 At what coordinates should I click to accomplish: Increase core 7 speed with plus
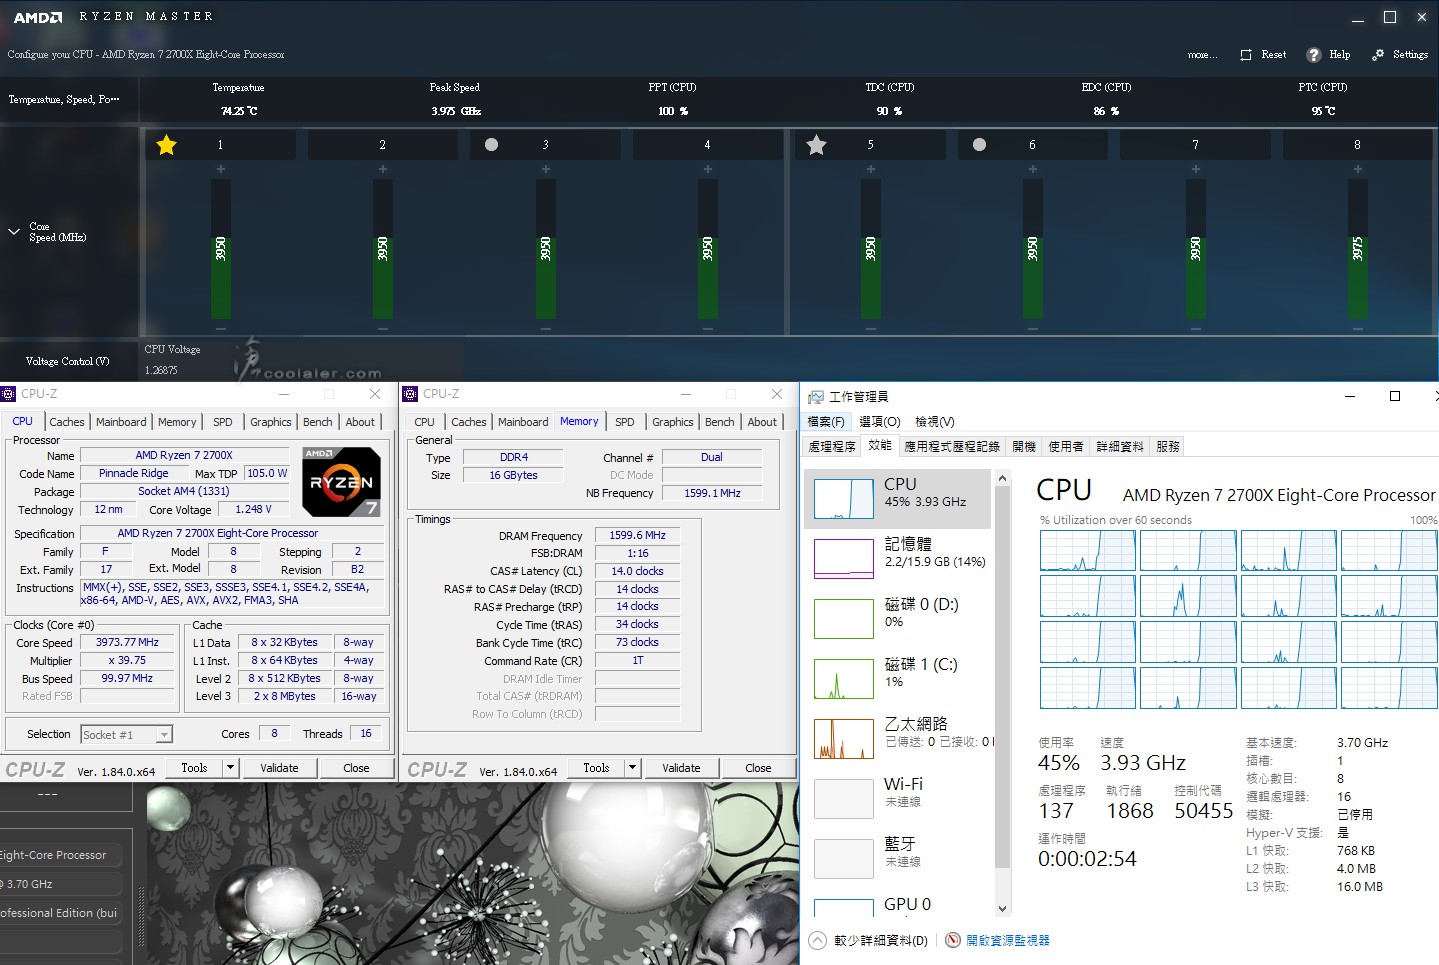(x=1195, y=169)
